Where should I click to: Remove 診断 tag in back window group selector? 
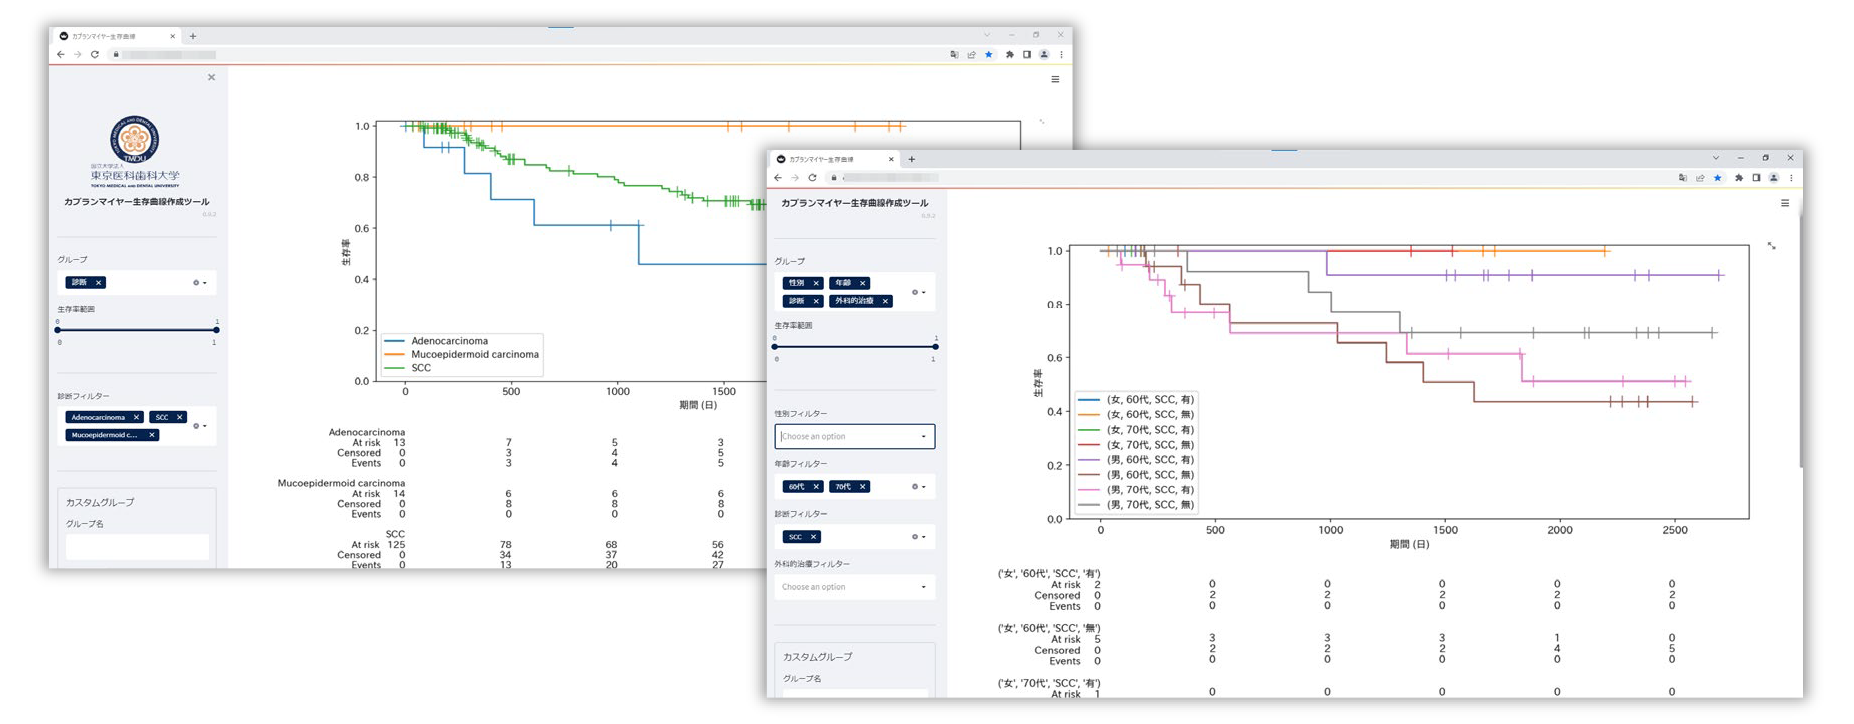click(98, 283)
